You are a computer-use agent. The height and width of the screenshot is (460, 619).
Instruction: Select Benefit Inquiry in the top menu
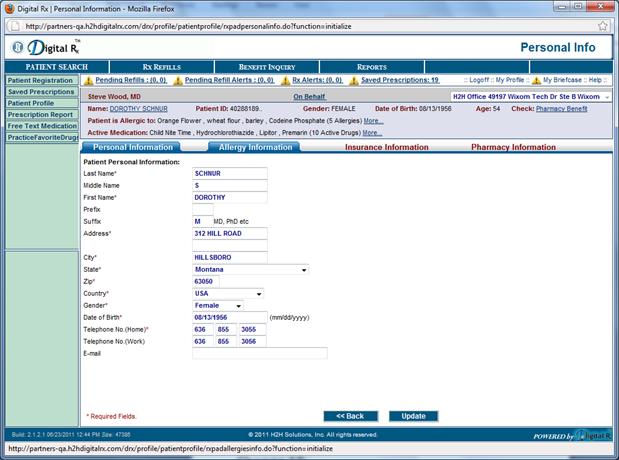[x=266, y=67]
